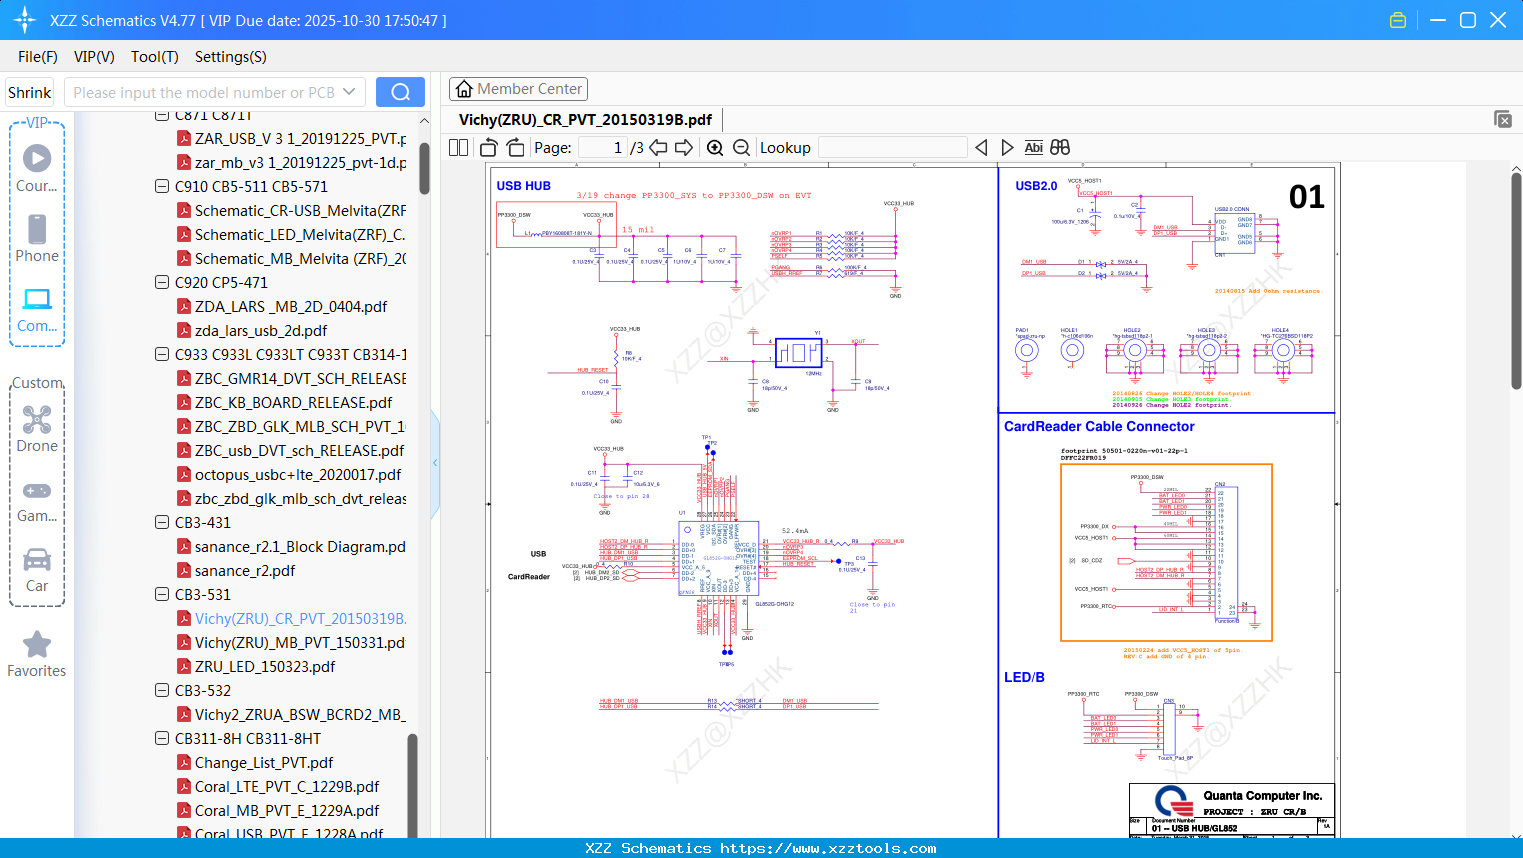Click the binoculars search icon

tap(1060, 148)
